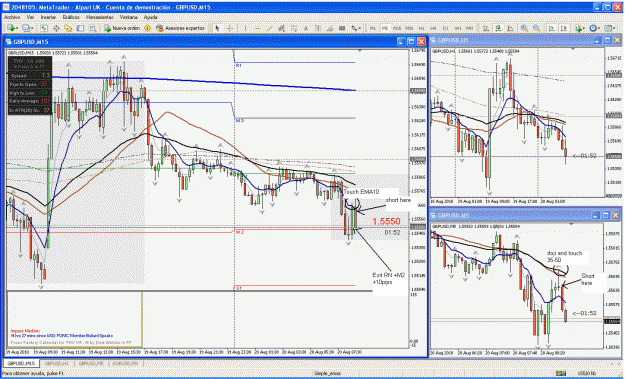Click the connection status bars indicator
This screenshot has width=625, height=379.
(561, 373)
